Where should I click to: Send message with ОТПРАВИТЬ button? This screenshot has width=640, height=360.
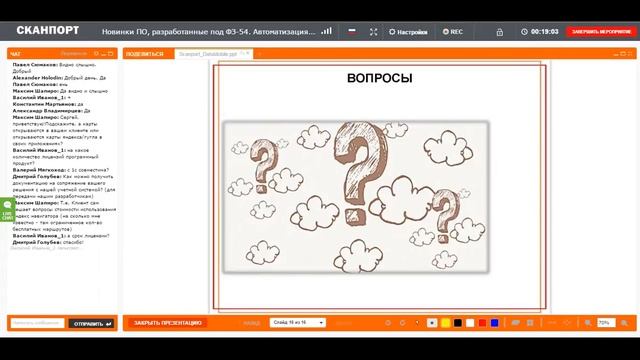91,324
